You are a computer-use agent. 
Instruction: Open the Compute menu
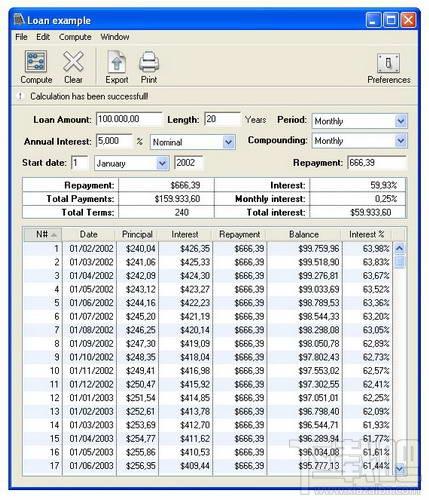click(75, 37)
